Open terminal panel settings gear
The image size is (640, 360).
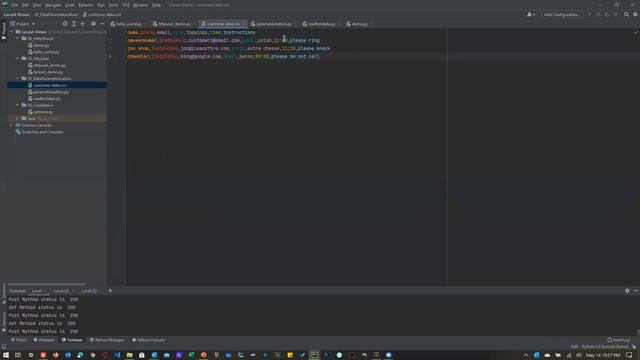click(x=627, y=291)
